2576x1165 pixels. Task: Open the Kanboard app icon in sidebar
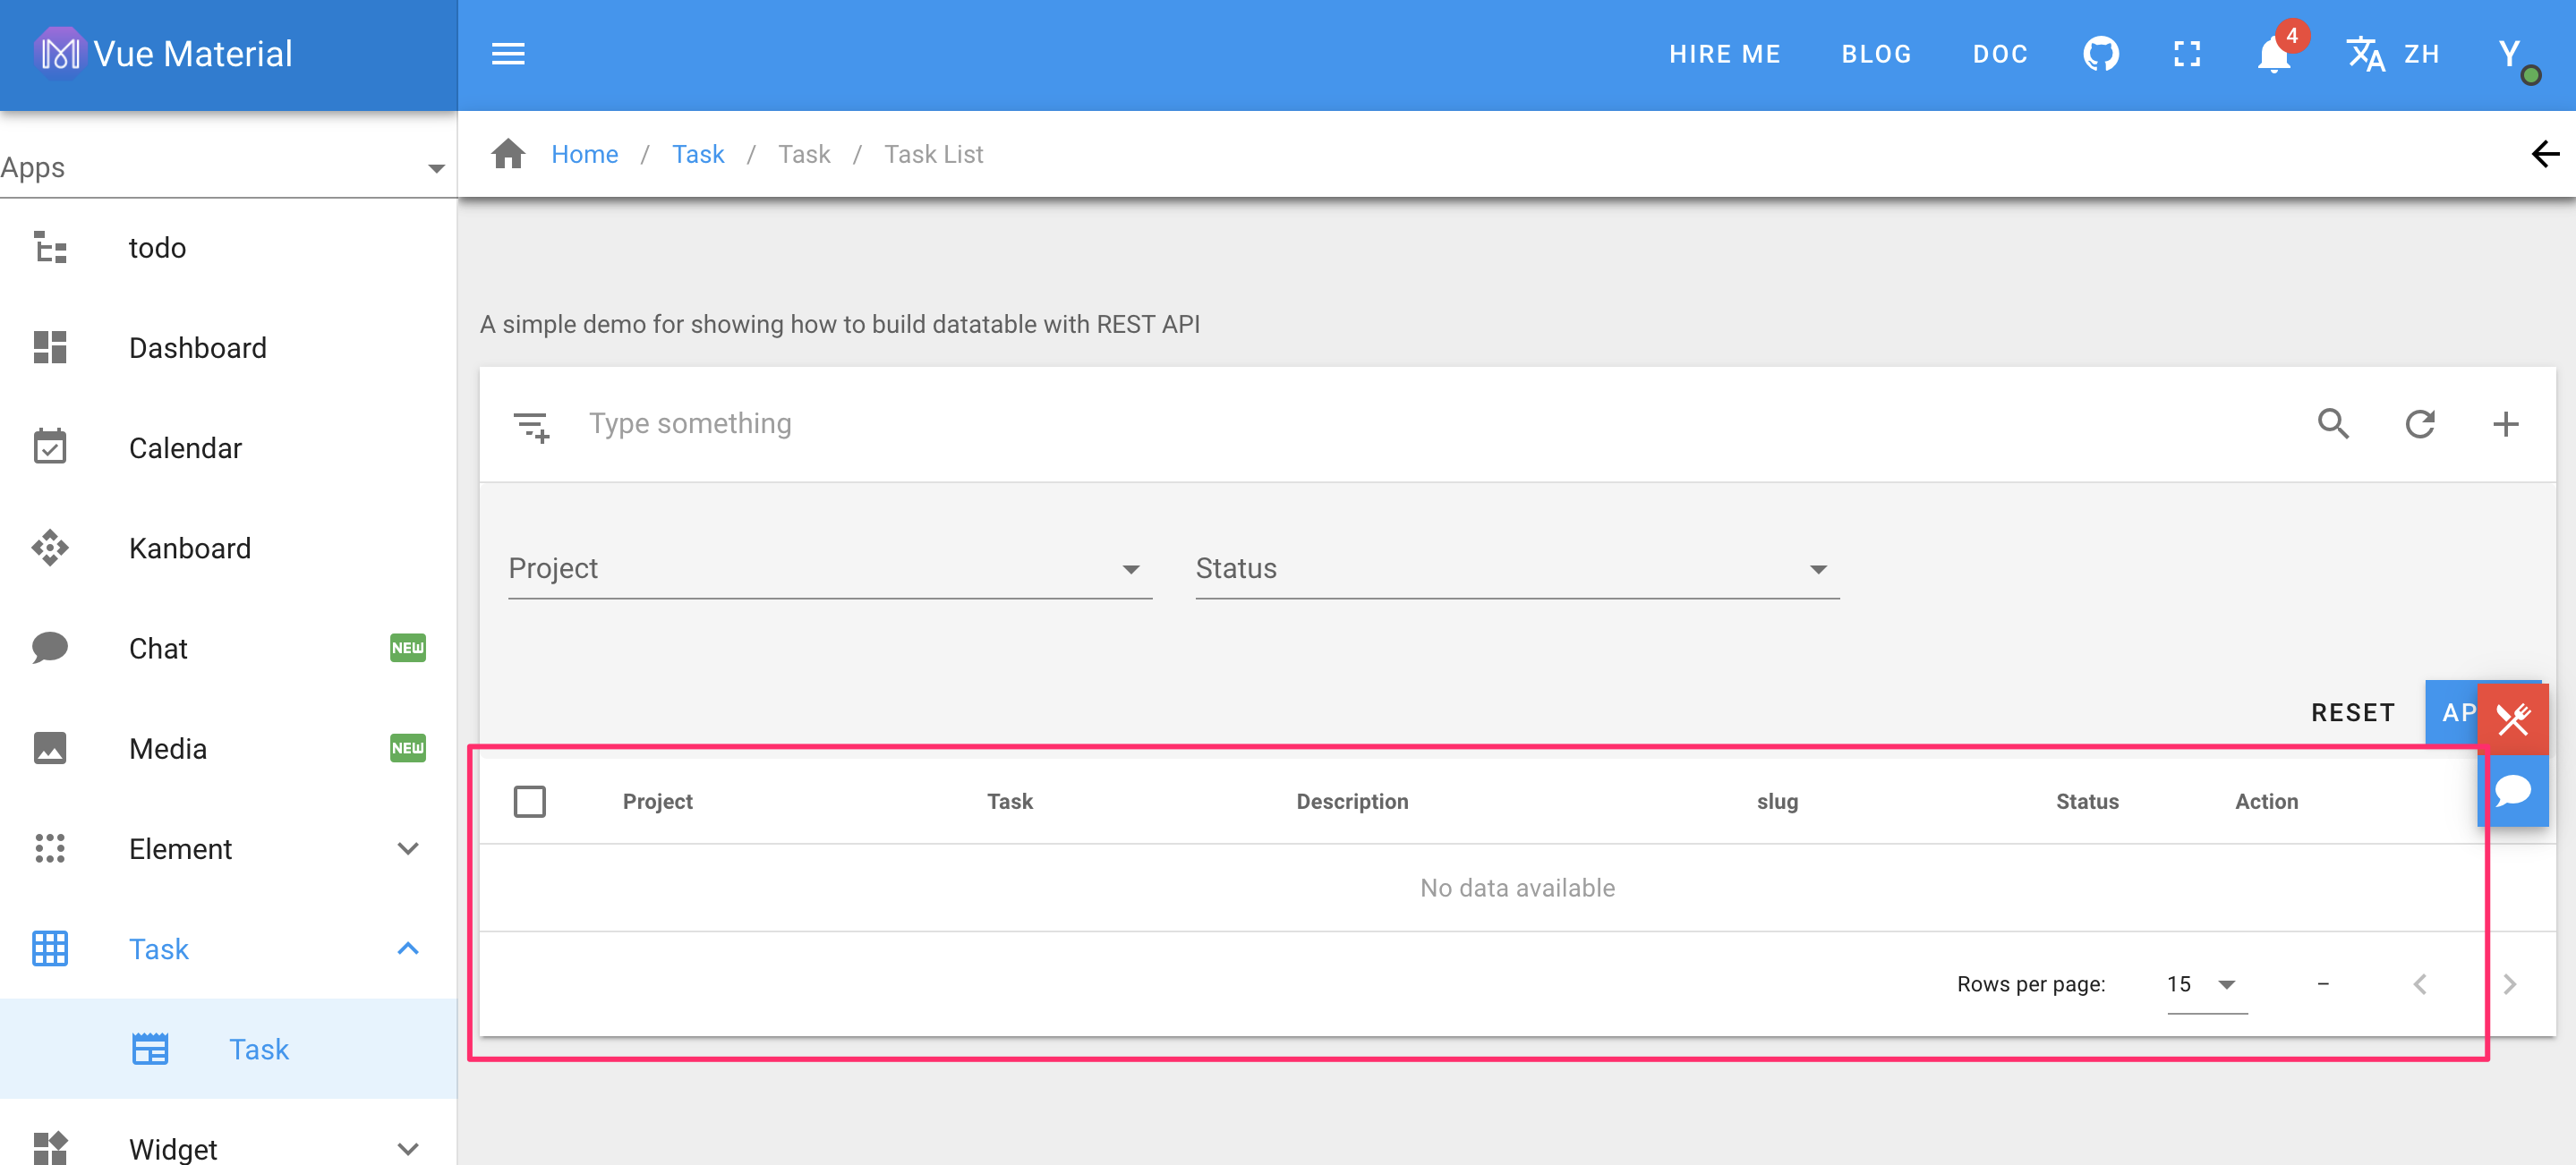(x=50, y=548)
